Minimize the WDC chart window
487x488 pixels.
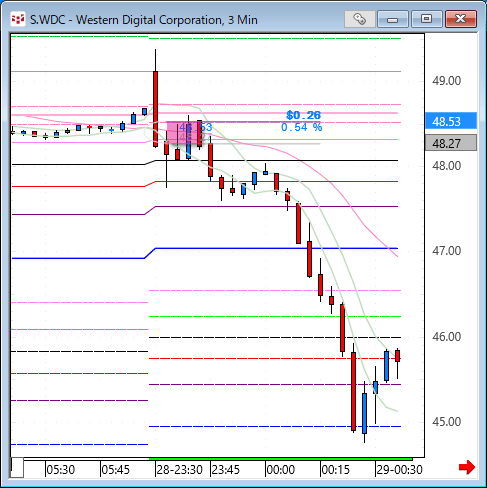(x=393, y=19)
